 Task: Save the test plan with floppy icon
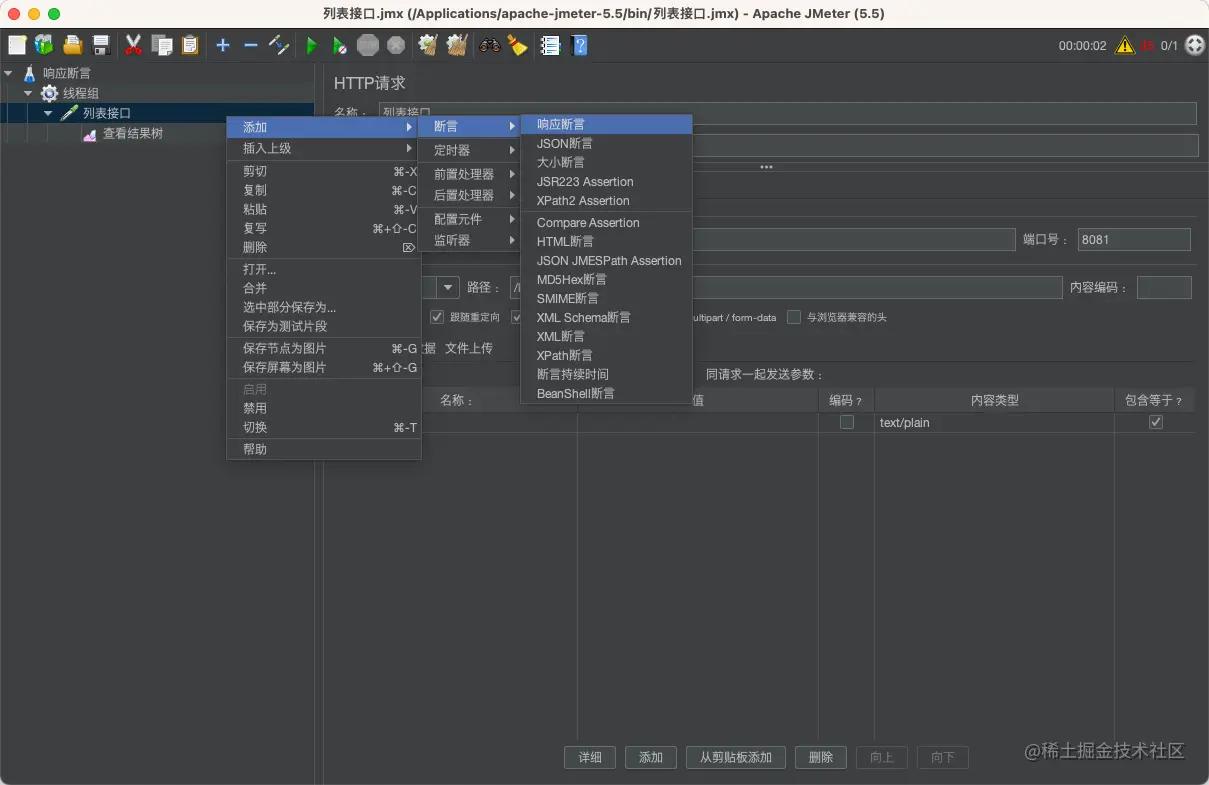click(x=100, y=45)
